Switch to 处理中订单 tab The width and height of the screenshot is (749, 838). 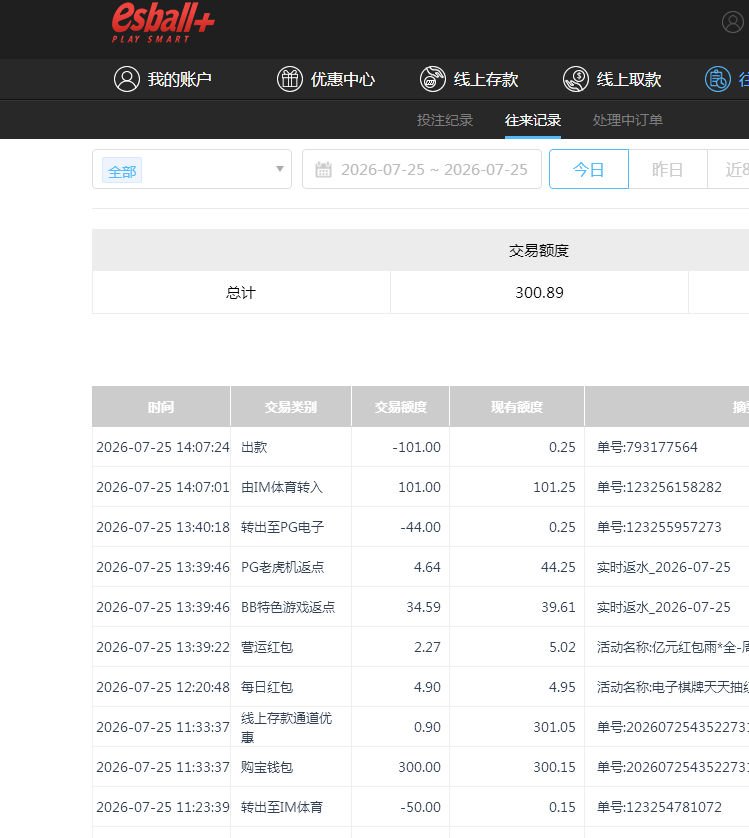628,120
